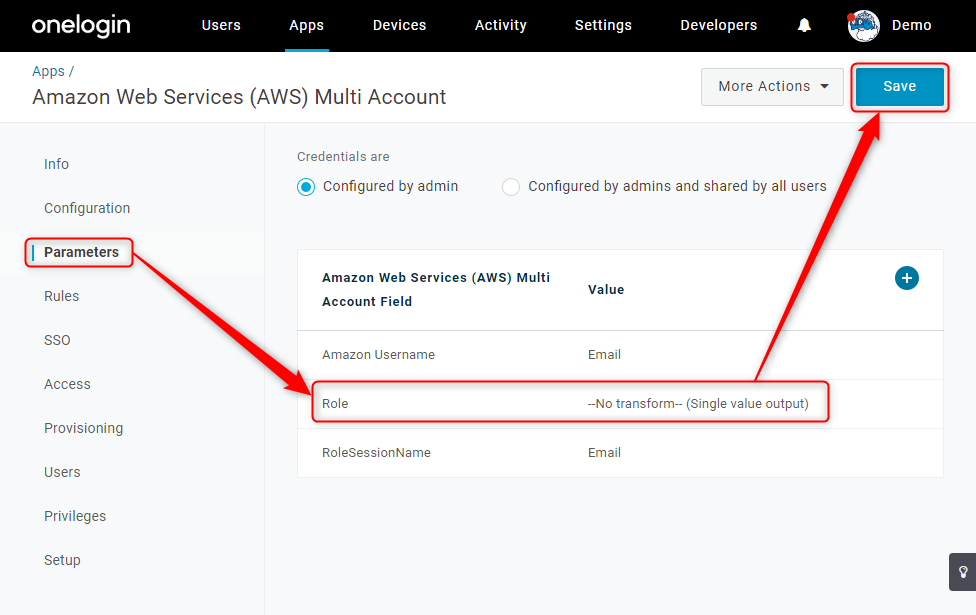Click the Save button
Viewport: 976px width, 615px height.
click(x=899, y=87)
